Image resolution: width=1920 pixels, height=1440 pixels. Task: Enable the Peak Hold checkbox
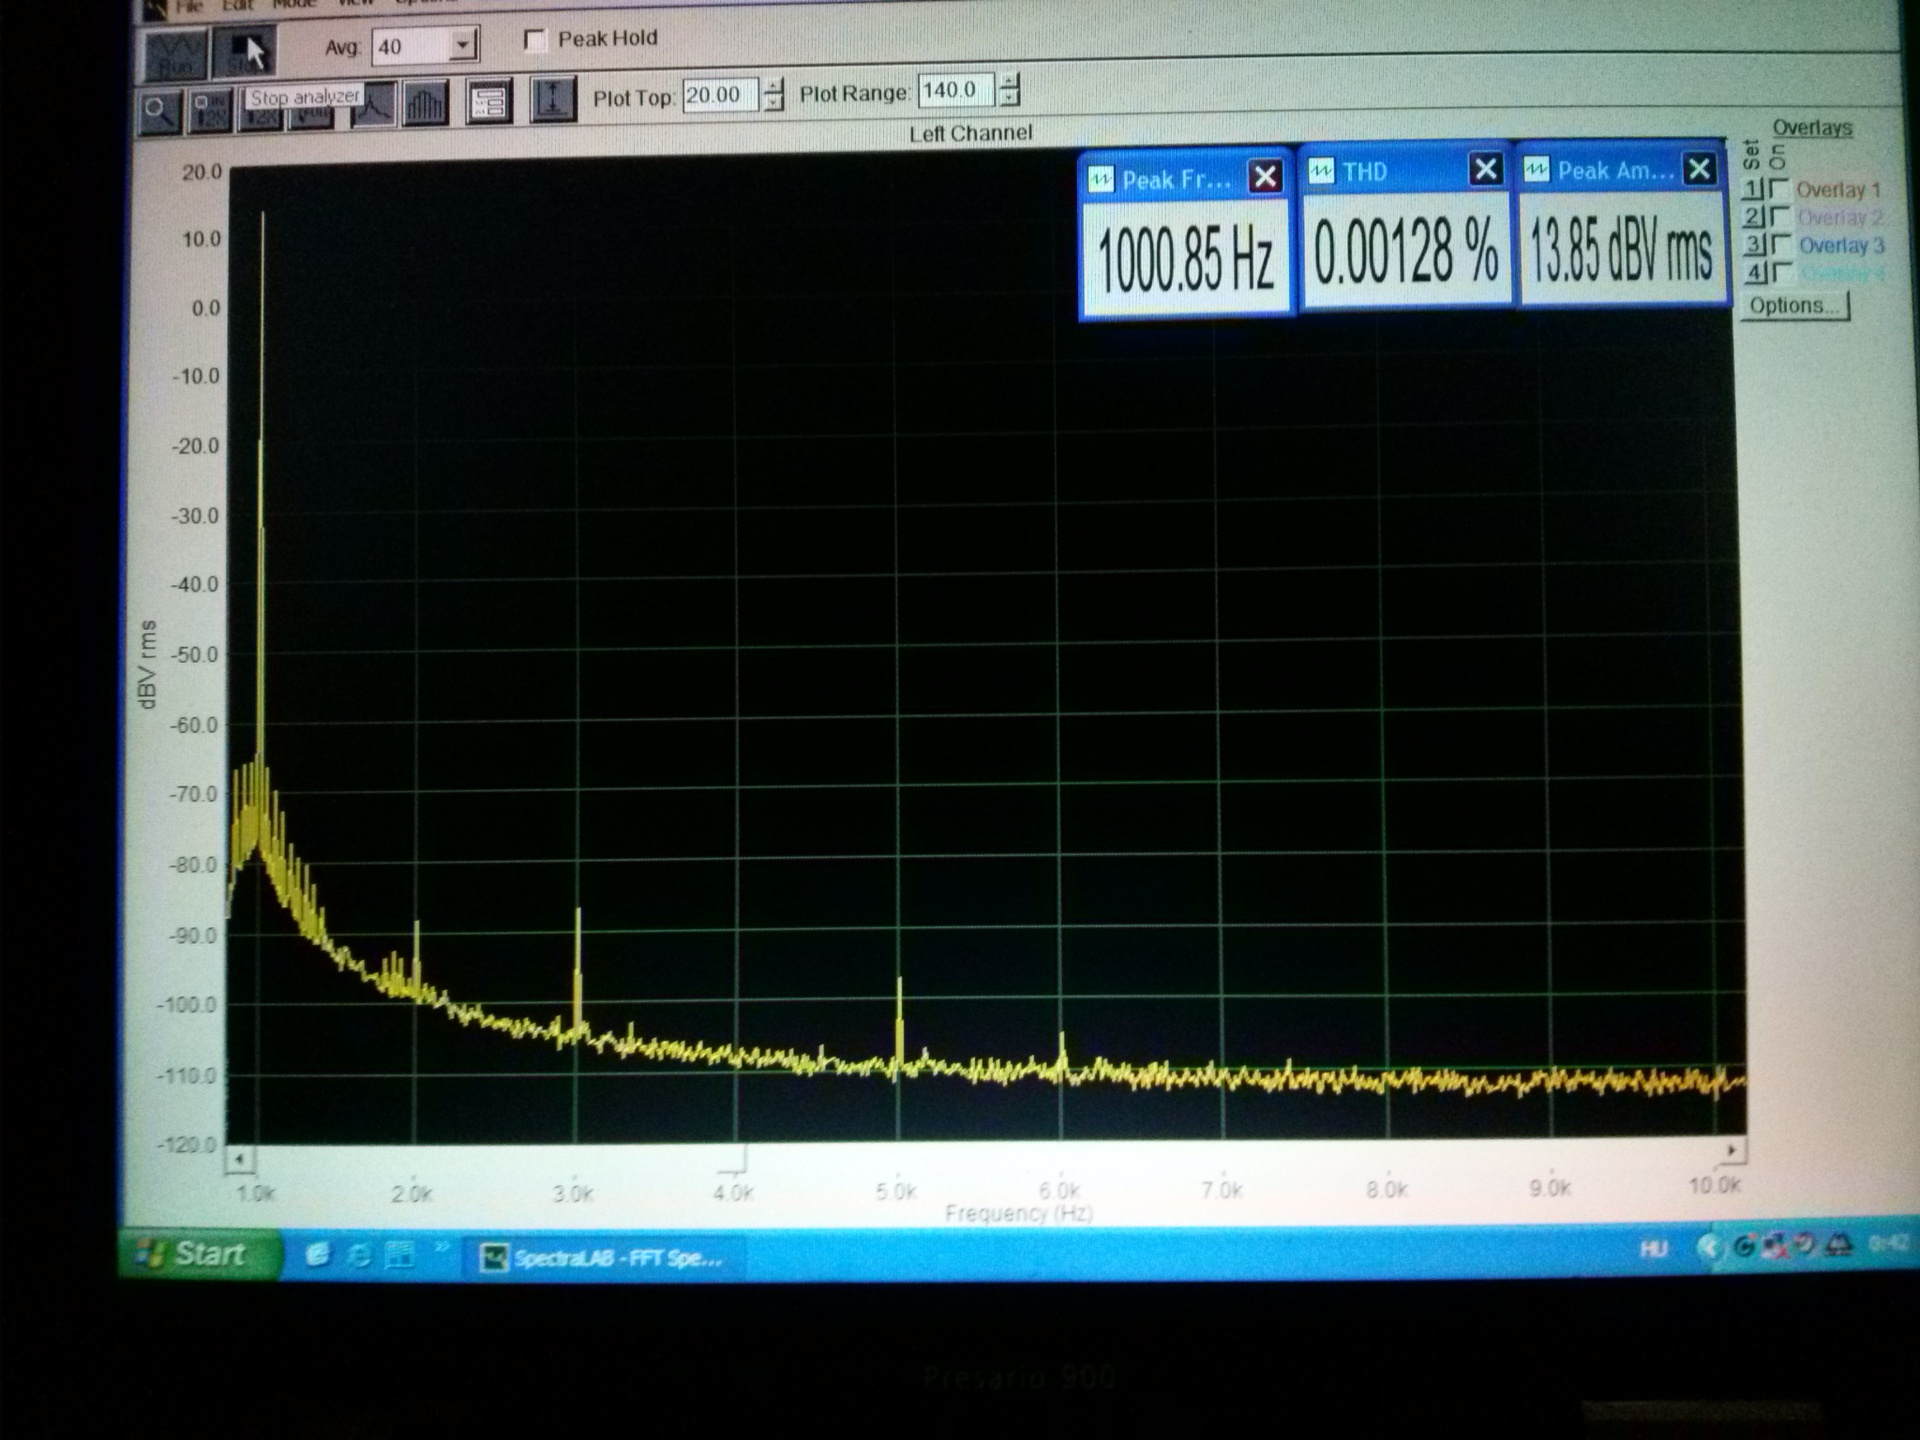536,40
